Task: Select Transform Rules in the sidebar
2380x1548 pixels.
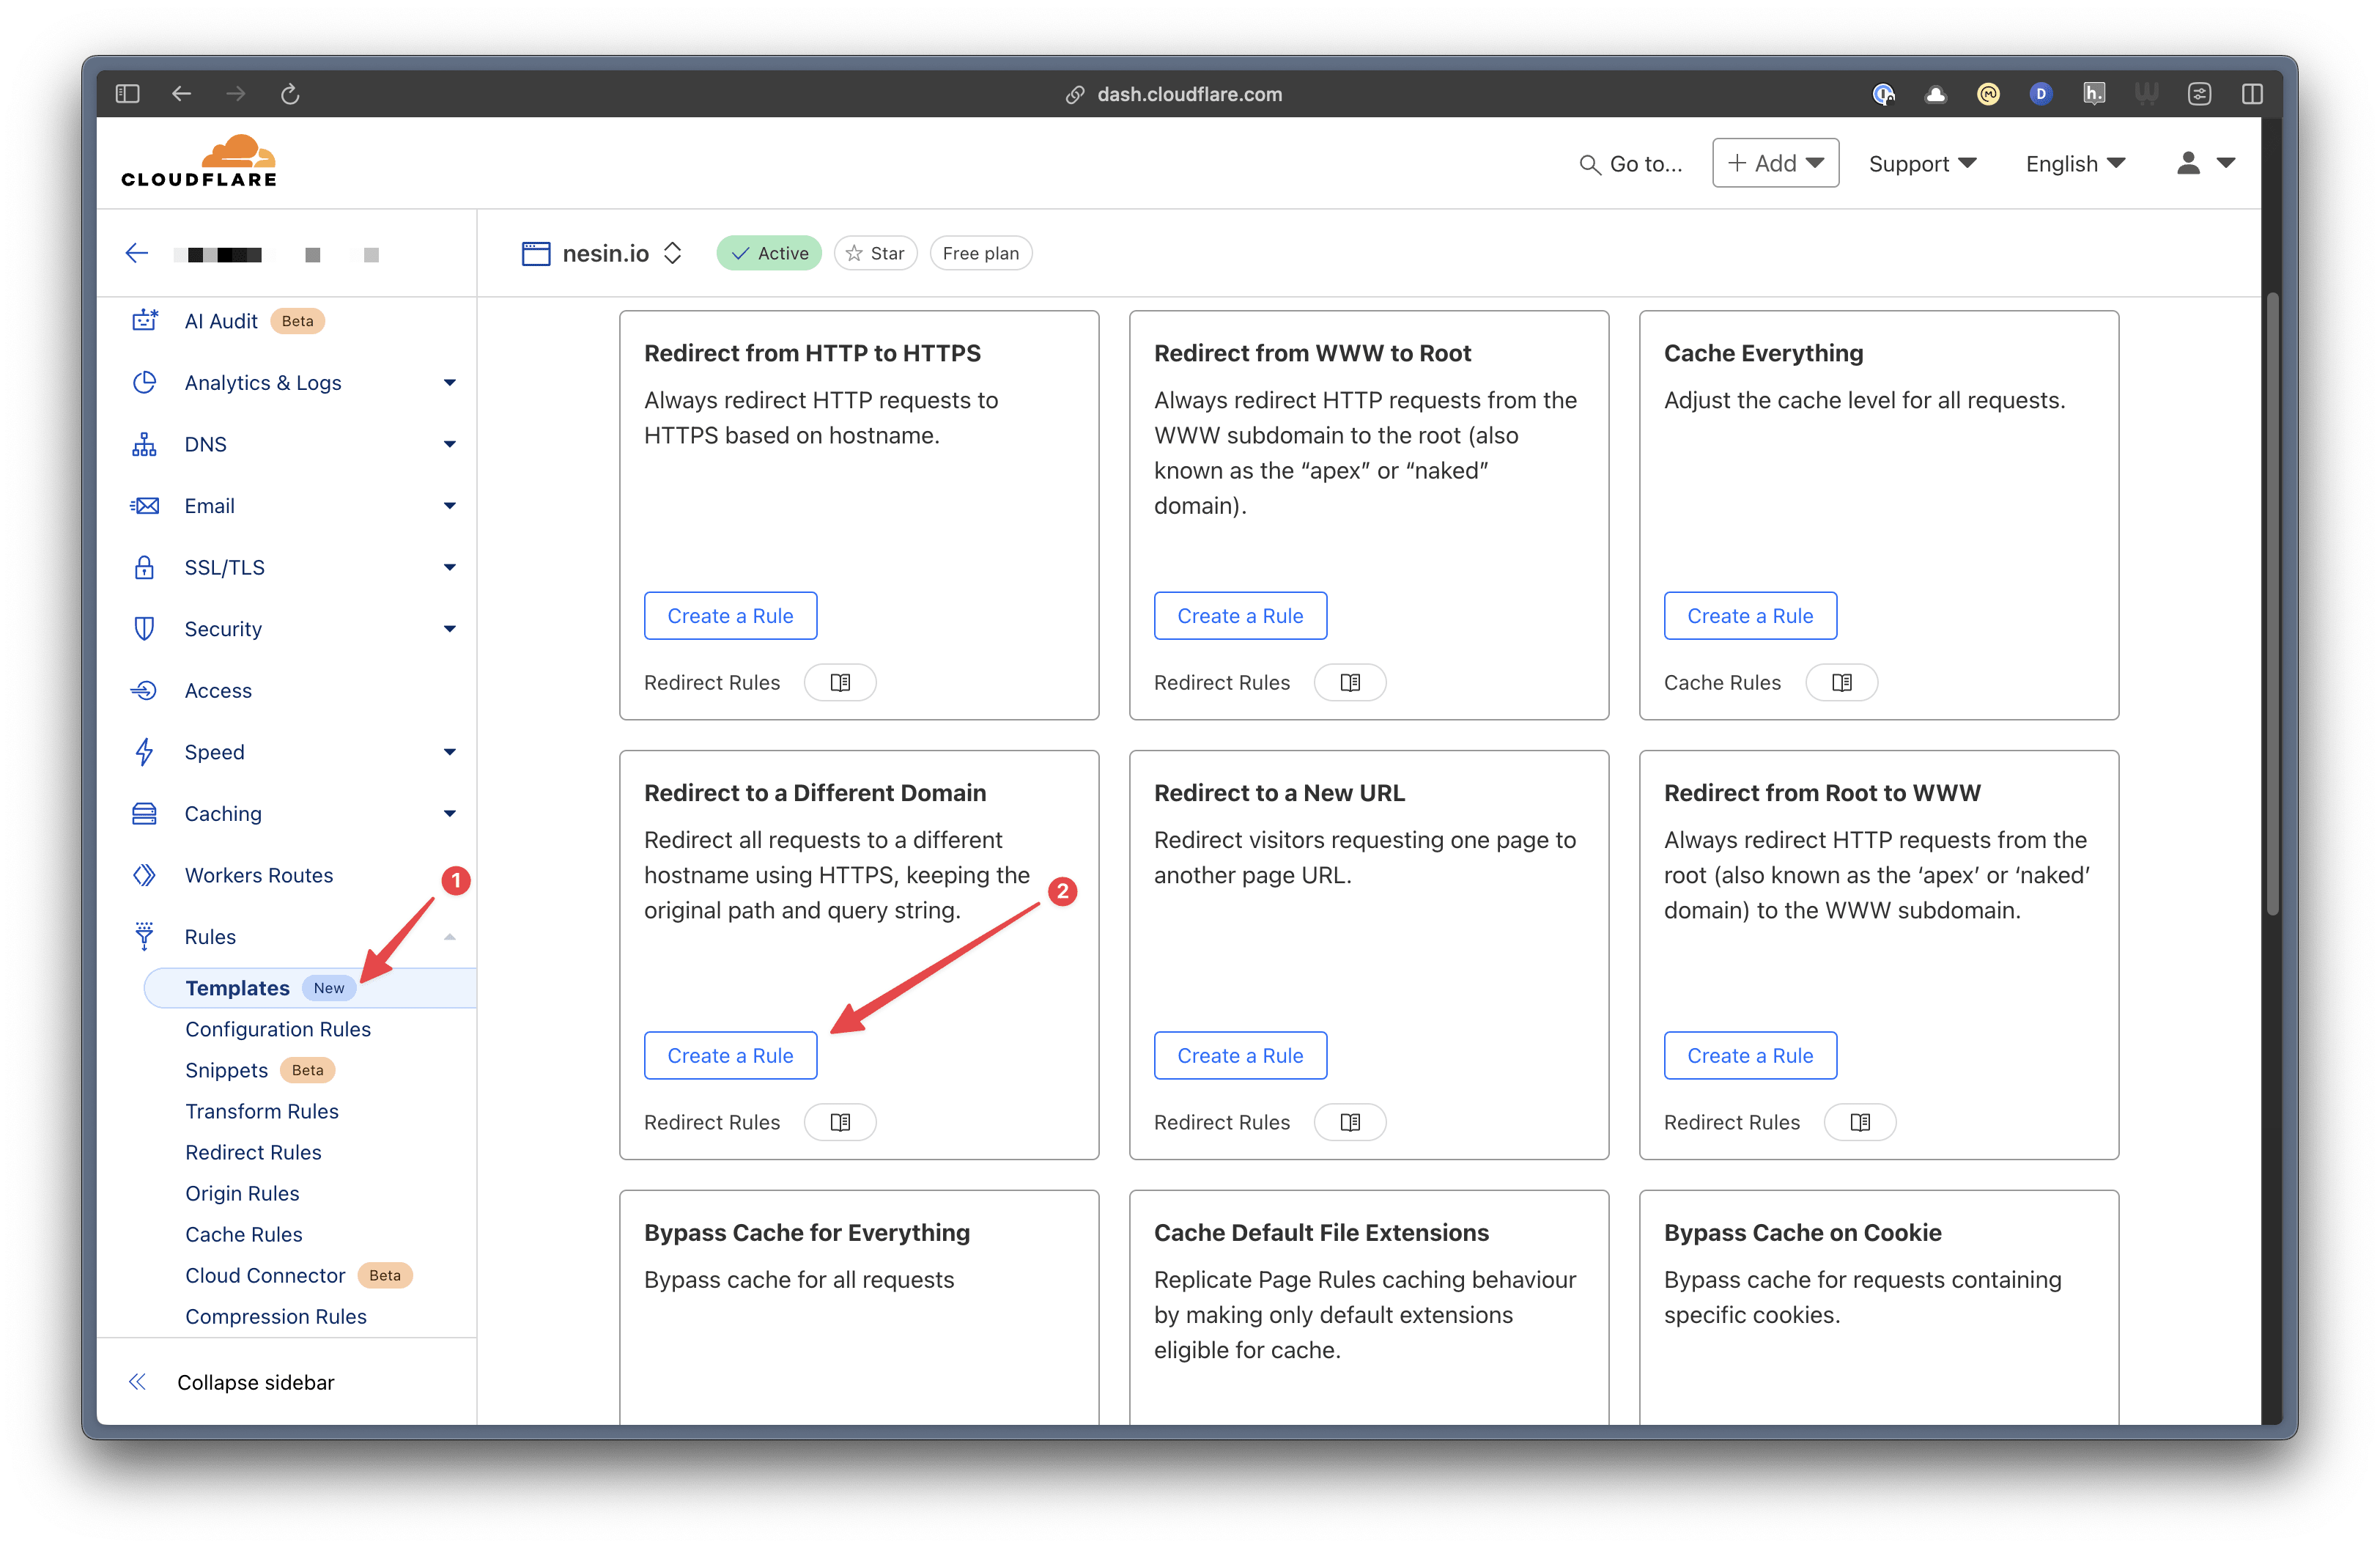Action: 262,1111
